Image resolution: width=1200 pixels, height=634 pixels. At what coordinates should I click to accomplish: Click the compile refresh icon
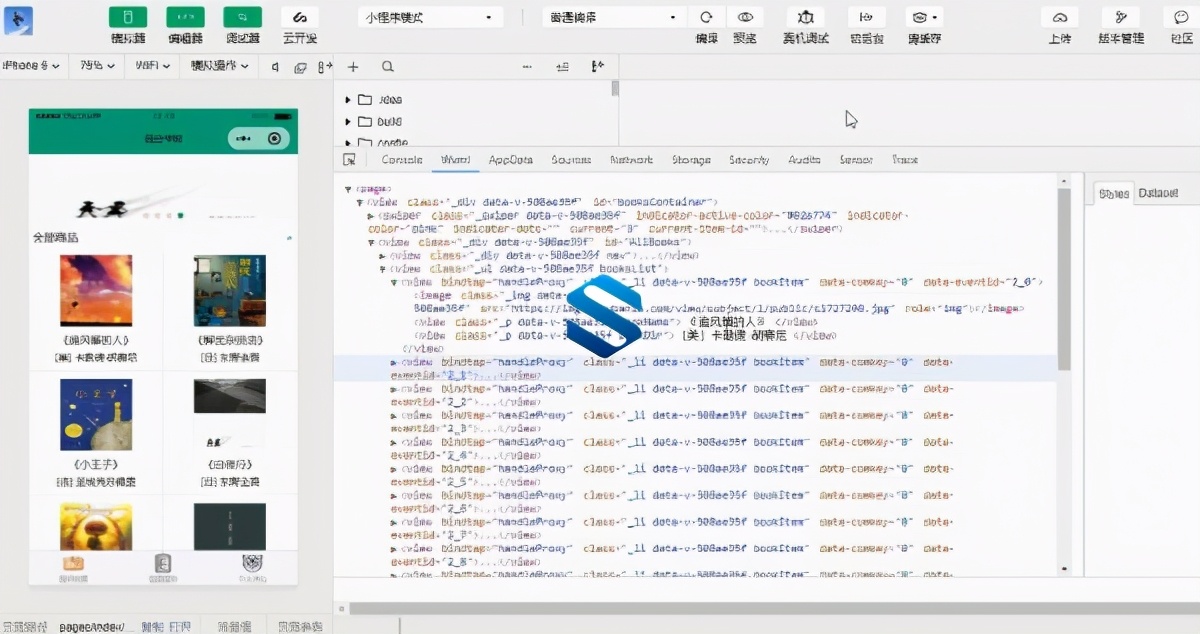[706, 17]
